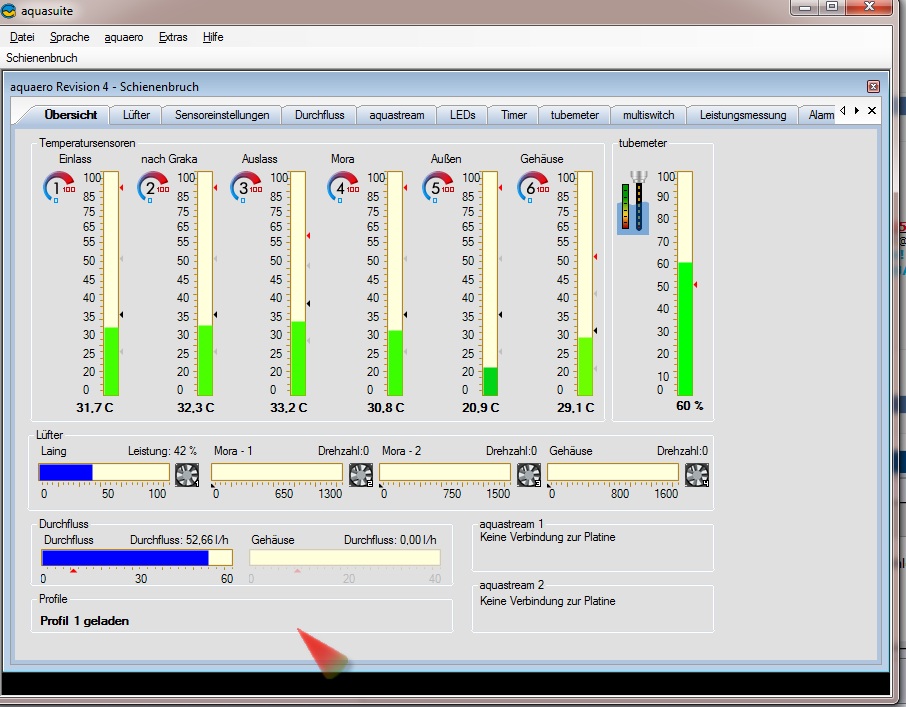The height and width of the screenshot is (707, 906).
Task: Click the Profil 1 geladen text
Action: point(84,621)
